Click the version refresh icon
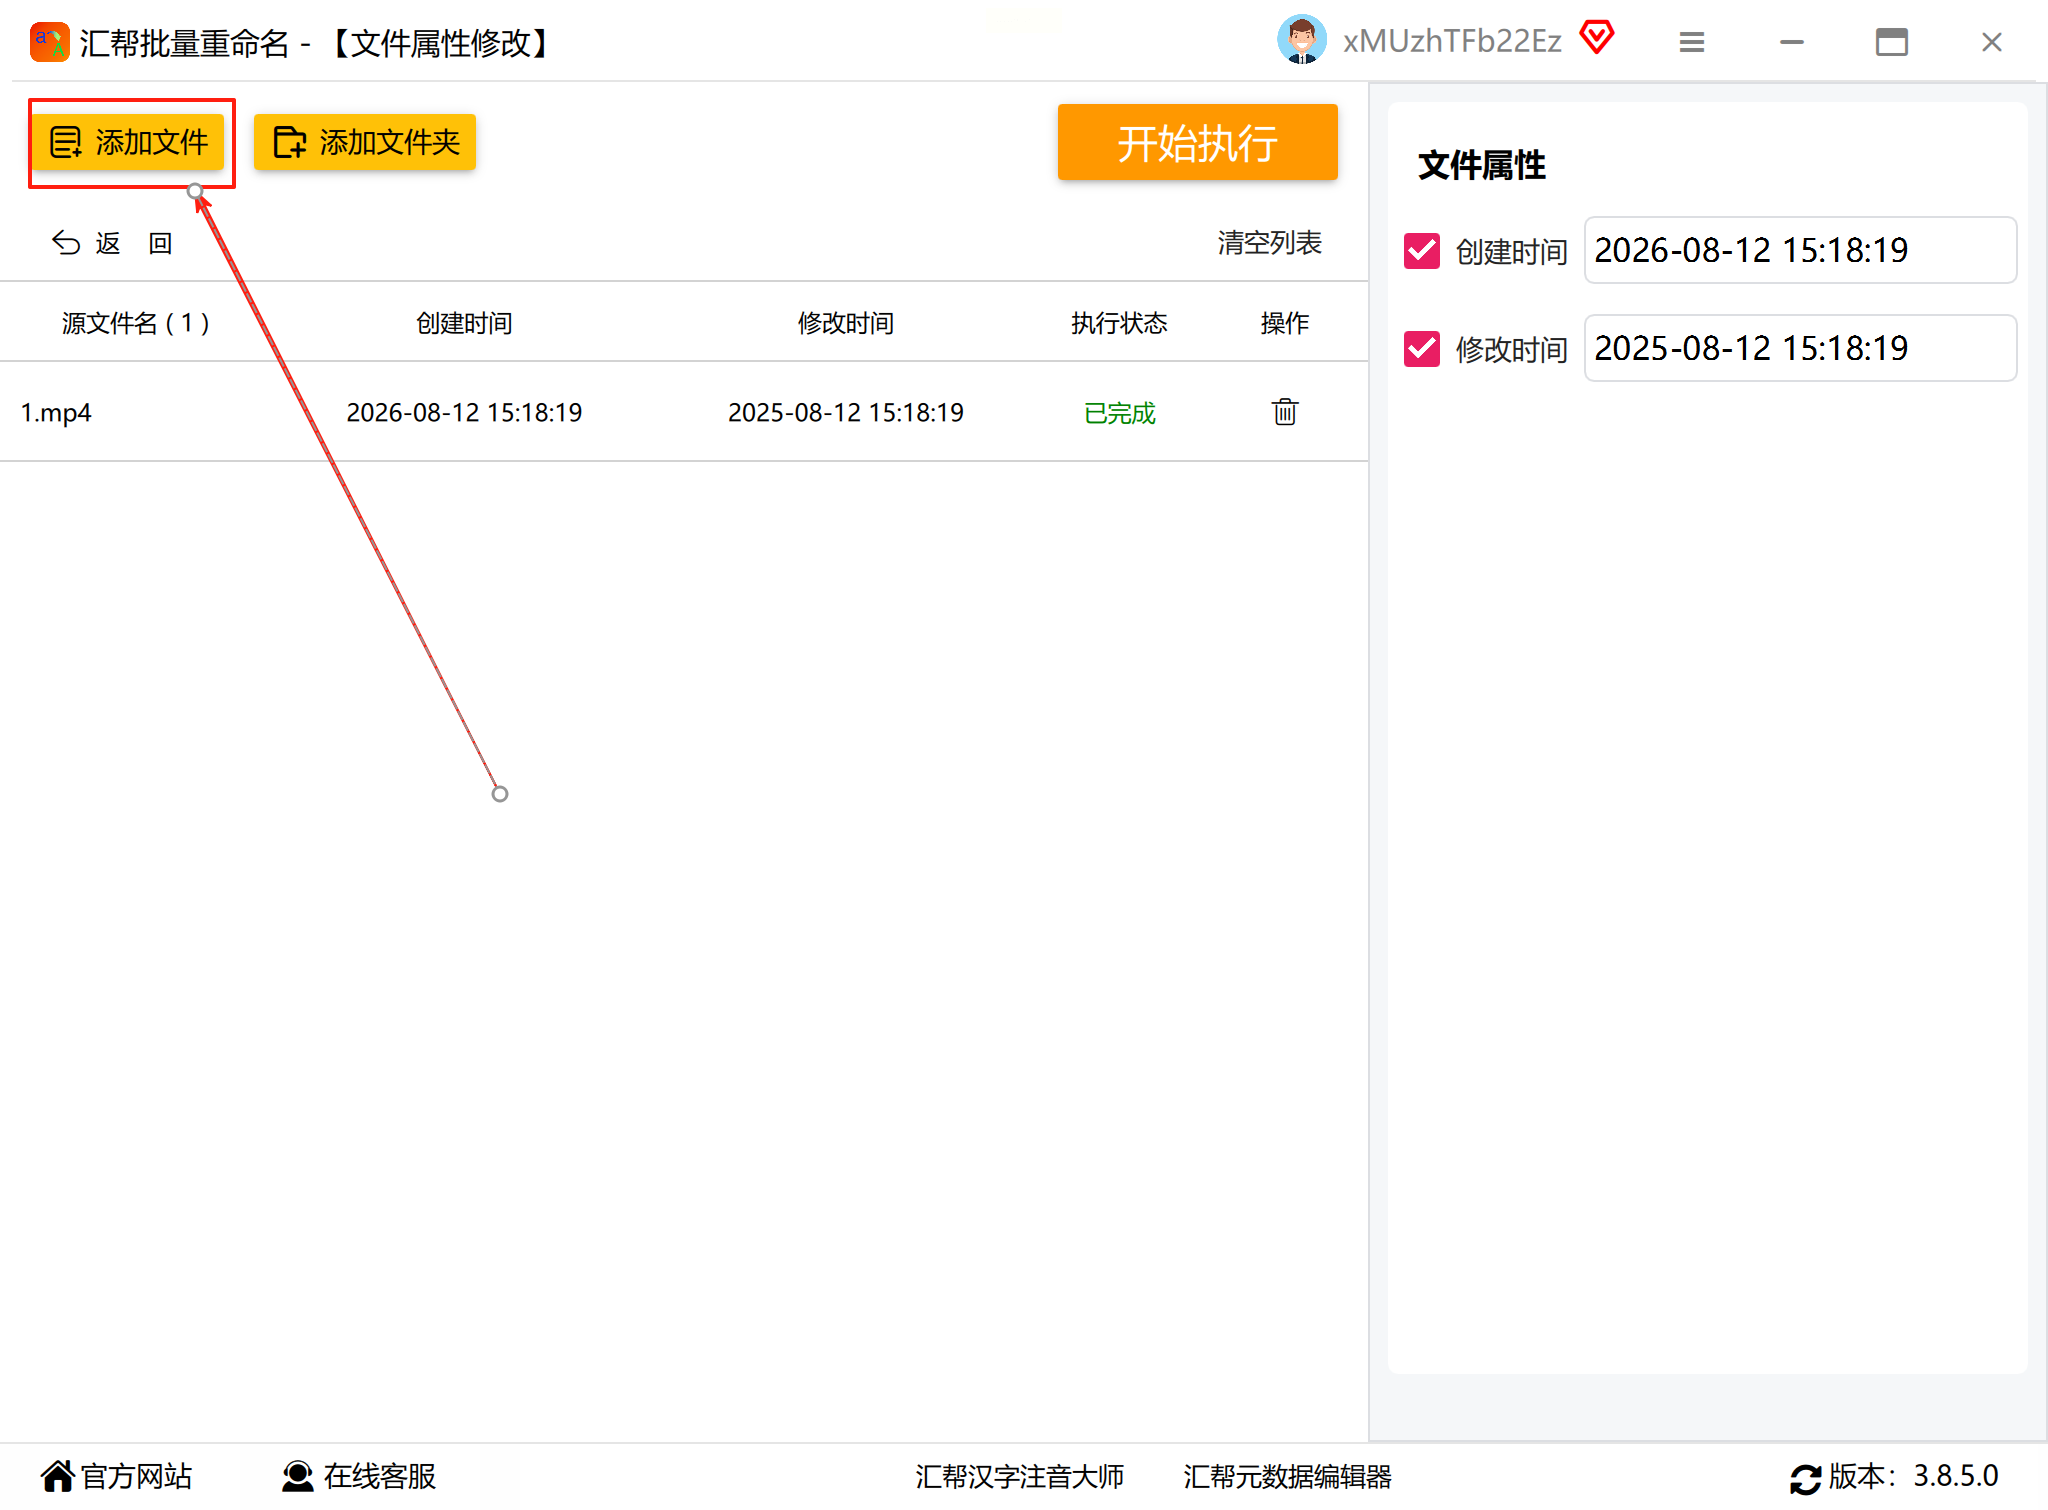The image size is (2048, 1510). (x=1805, y=1478)
